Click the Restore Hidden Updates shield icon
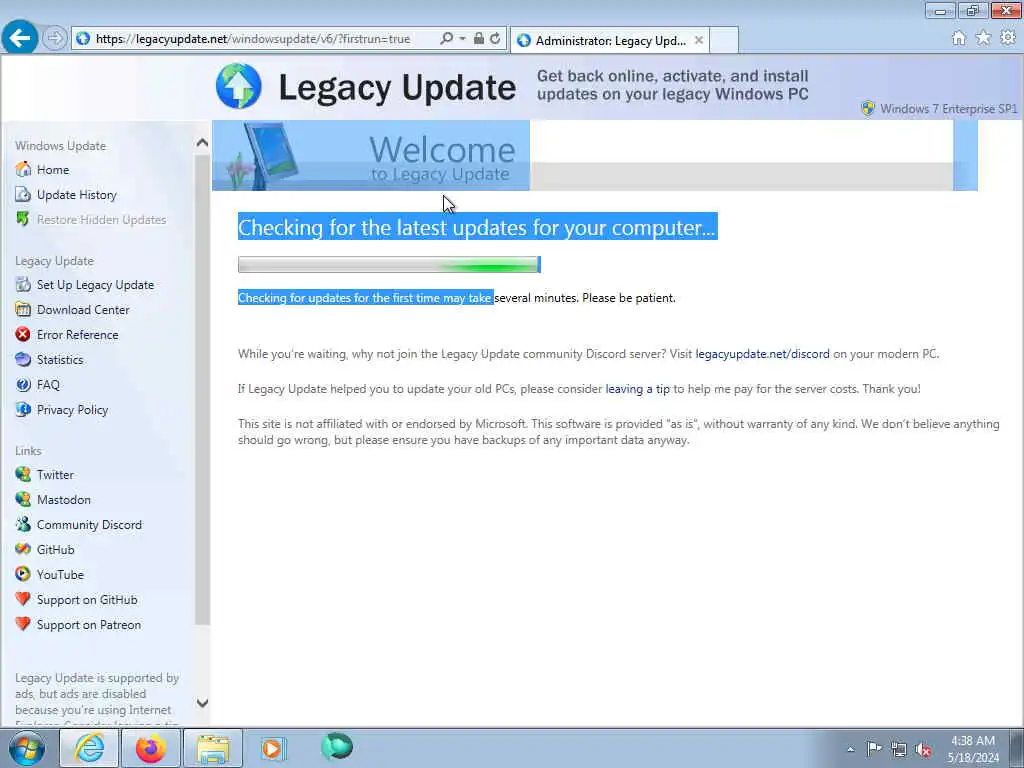Screen dimensions: 1024x768 [23, 219]
